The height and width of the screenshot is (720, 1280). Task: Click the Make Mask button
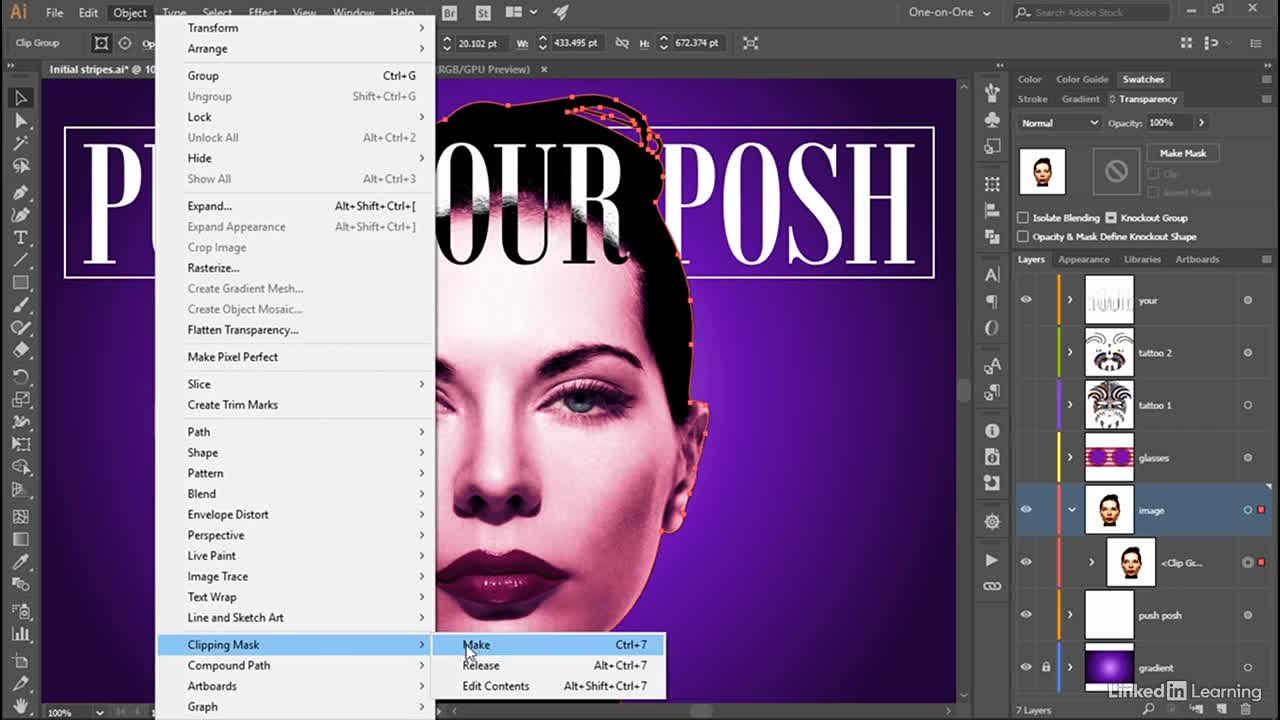(x=1182, y=154)
